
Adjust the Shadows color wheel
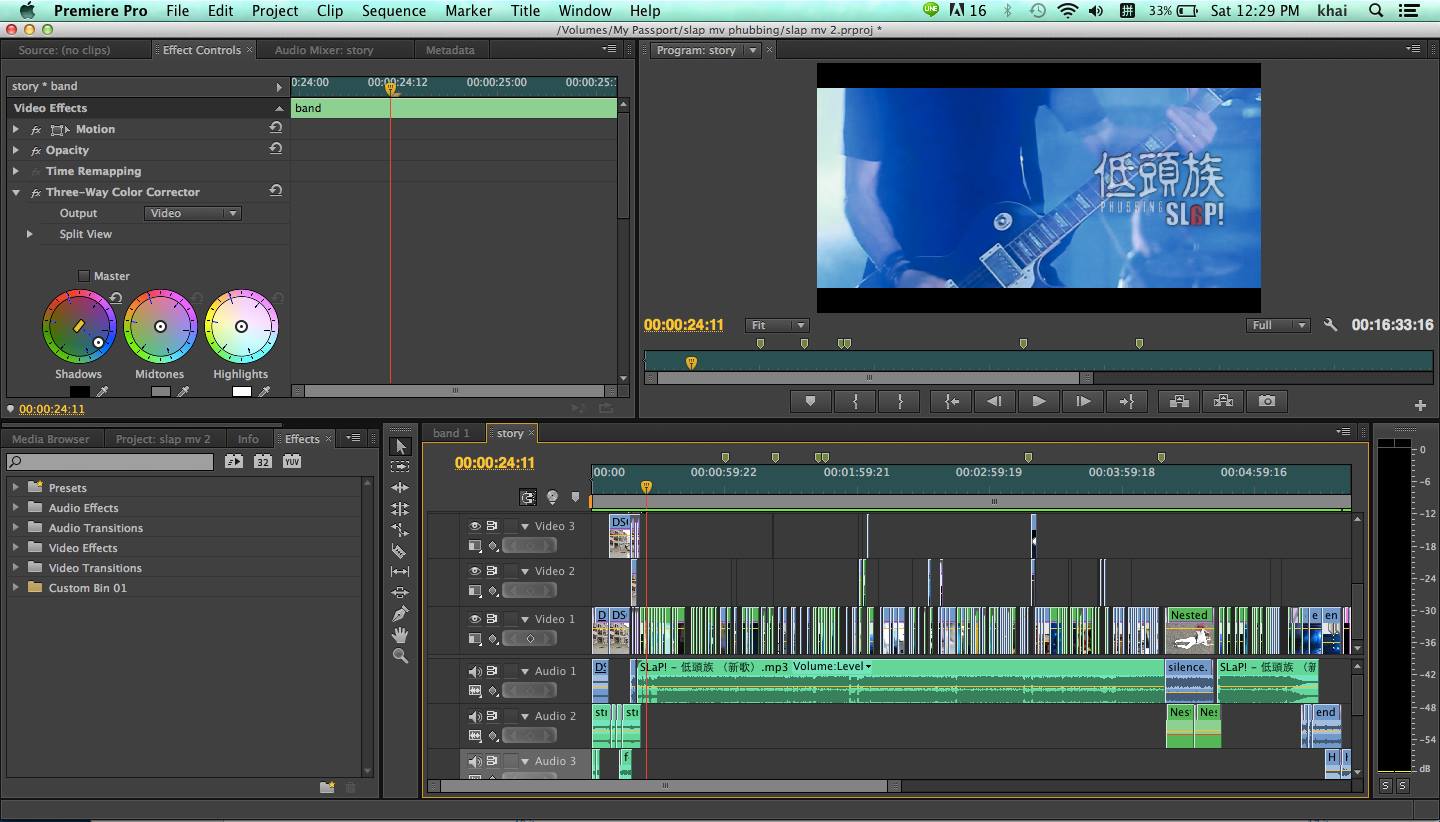click(79, 326)
